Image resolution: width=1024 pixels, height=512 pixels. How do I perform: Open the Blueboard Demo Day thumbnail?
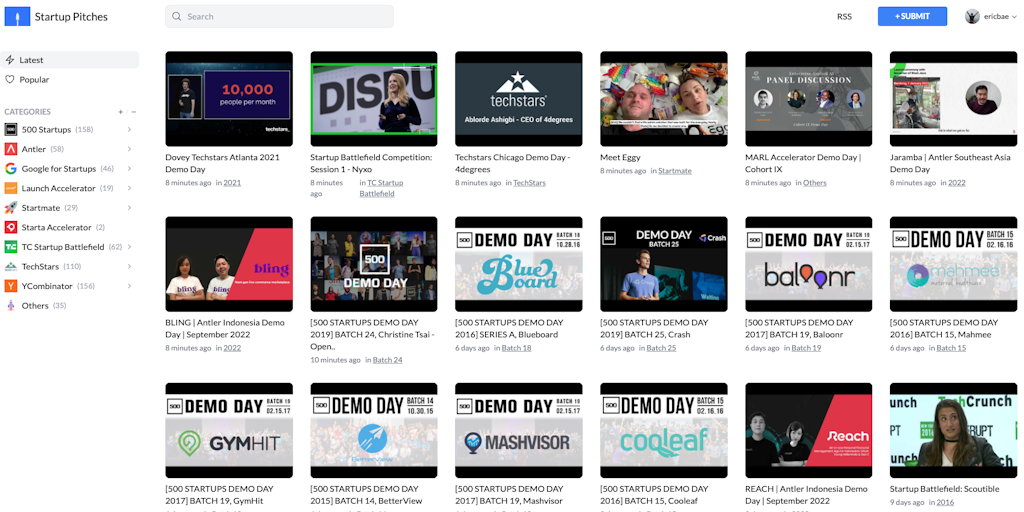tap(519, 264)
